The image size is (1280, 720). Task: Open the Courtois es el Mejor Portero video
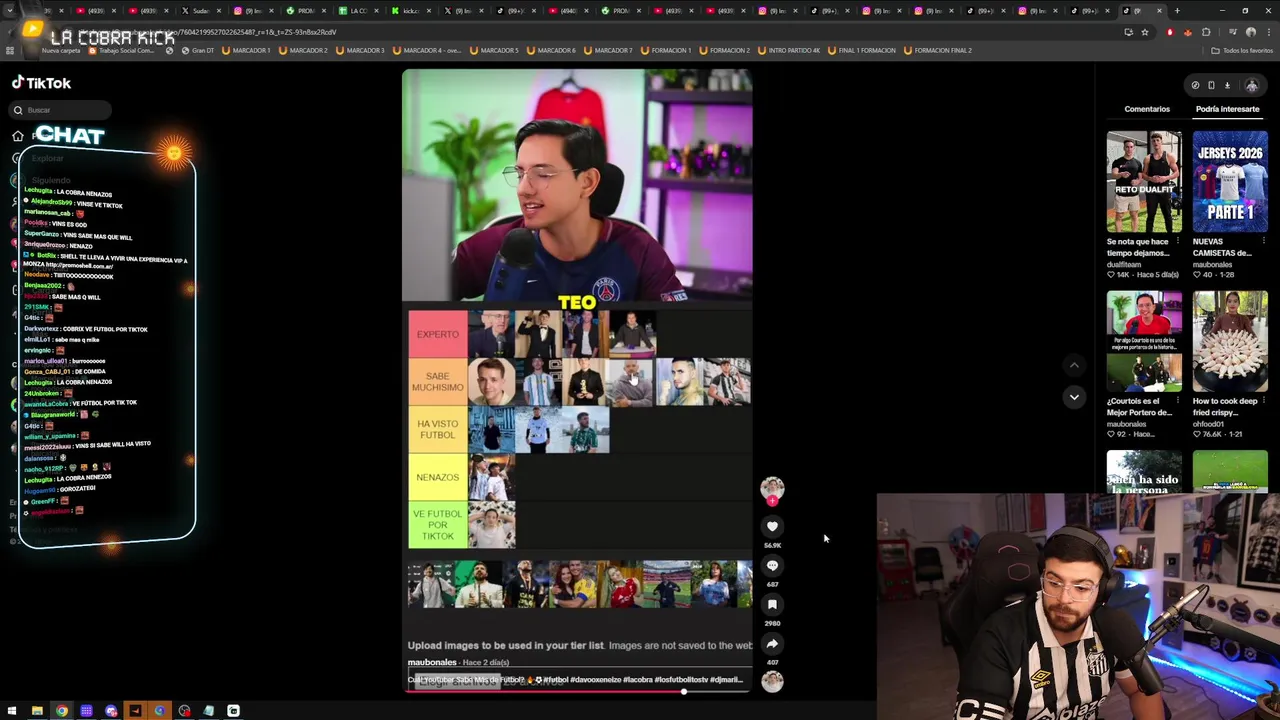[x=1144, y=342]
